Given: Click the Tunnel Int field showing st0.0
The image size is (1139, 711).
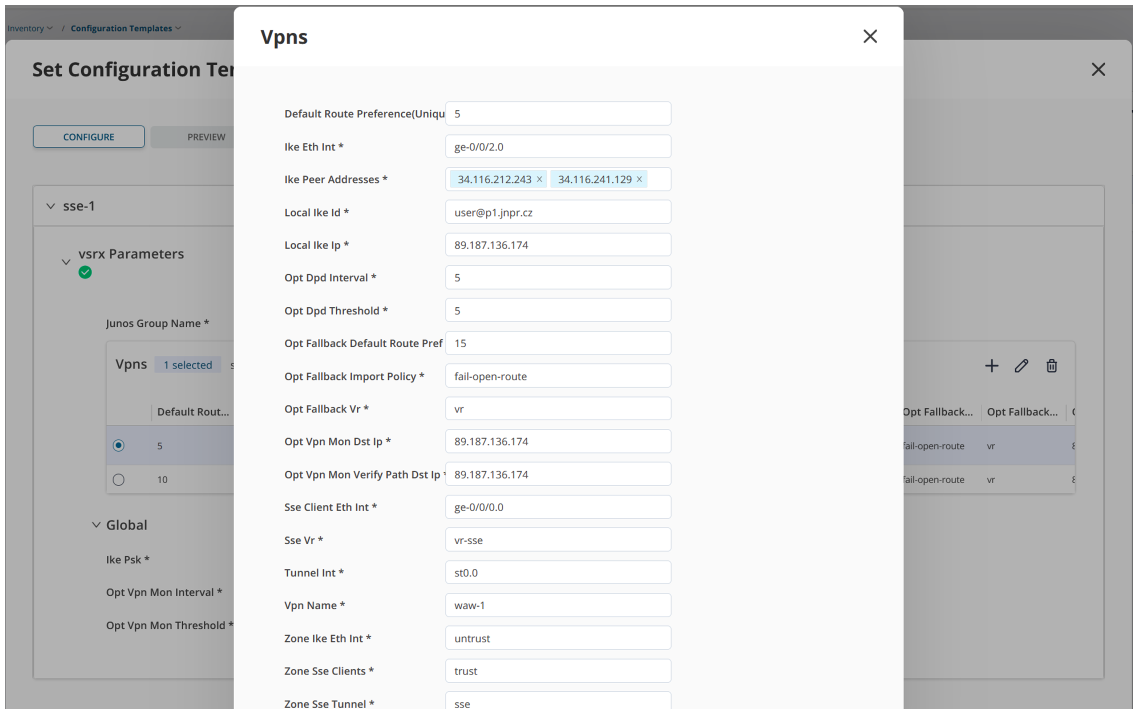Looking at the screenshot, I should tap(558, 572).
